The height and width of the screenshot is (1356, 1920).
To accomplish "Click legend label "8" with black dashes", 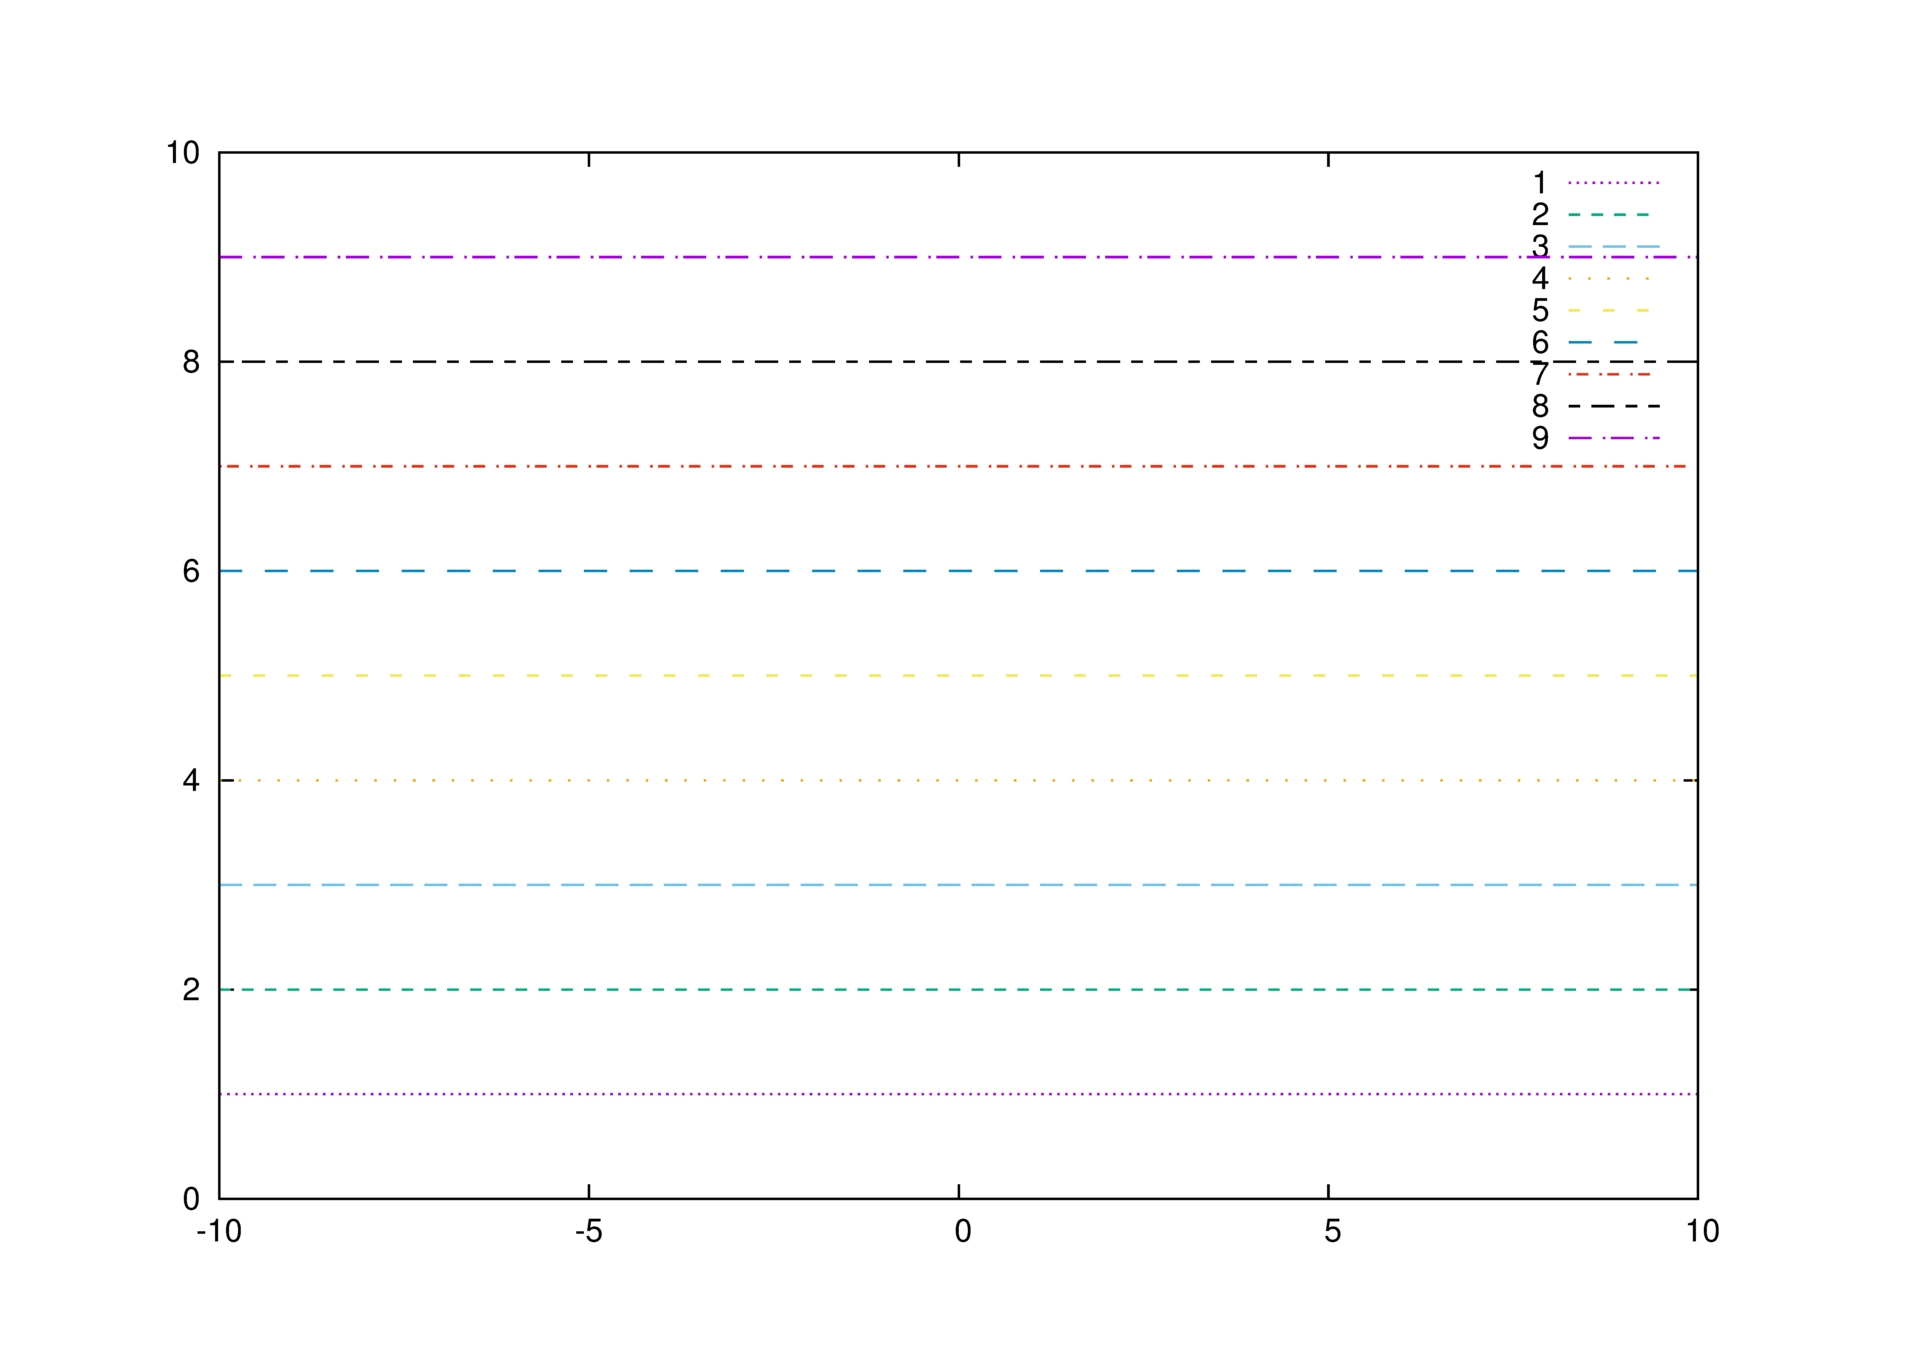I will pos(1539,406).
